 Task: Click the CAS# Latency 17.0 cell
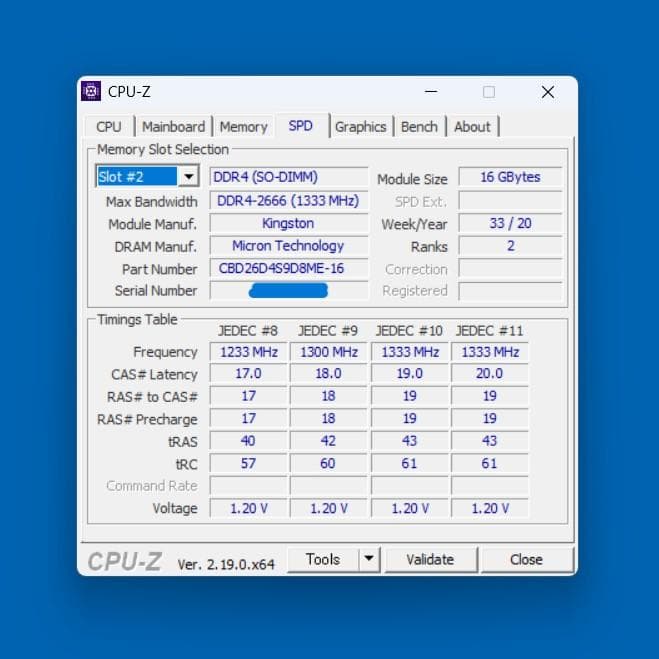pos(248,374)
